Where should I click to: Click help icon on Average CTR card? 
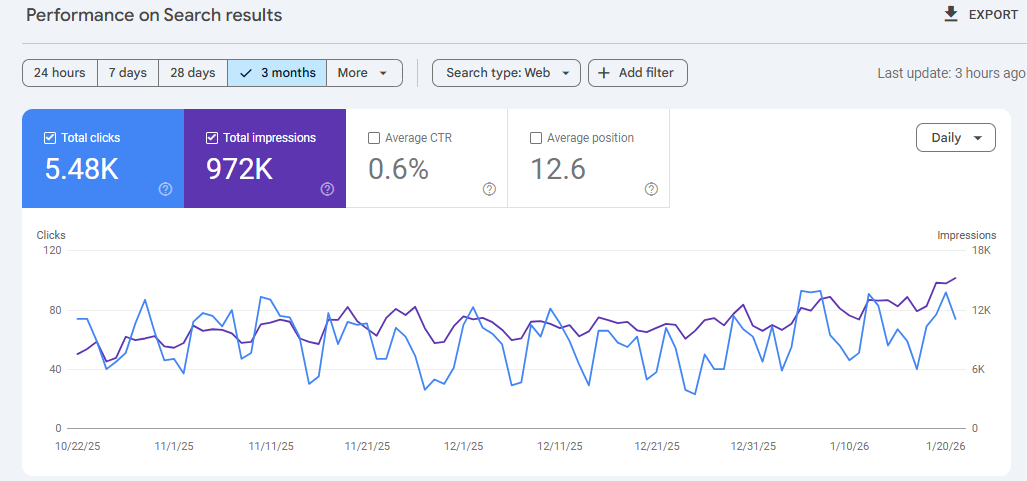coord(489,189)
